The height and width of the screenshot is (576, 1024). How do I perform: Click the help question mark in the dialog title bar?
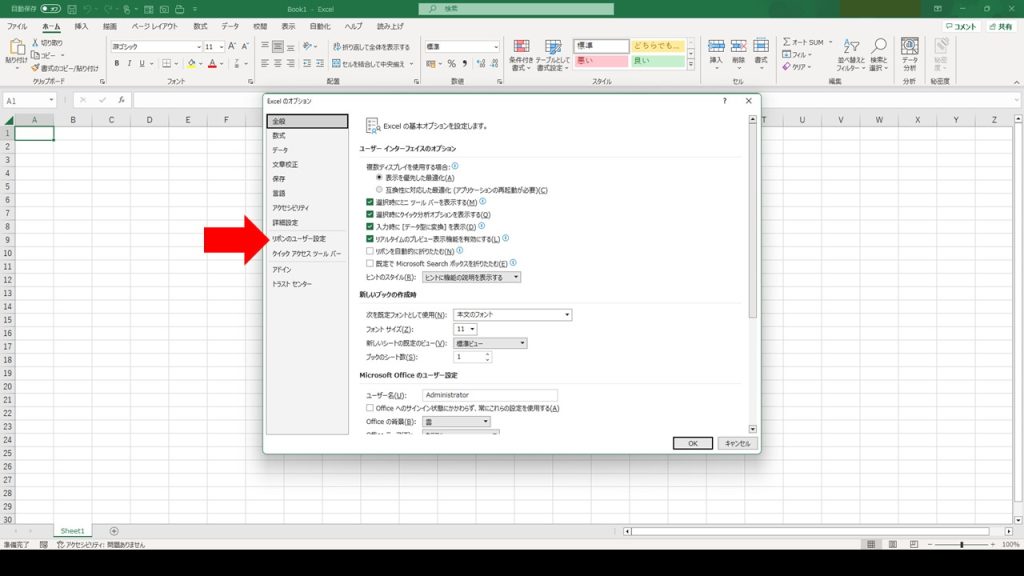coord(725,101)
